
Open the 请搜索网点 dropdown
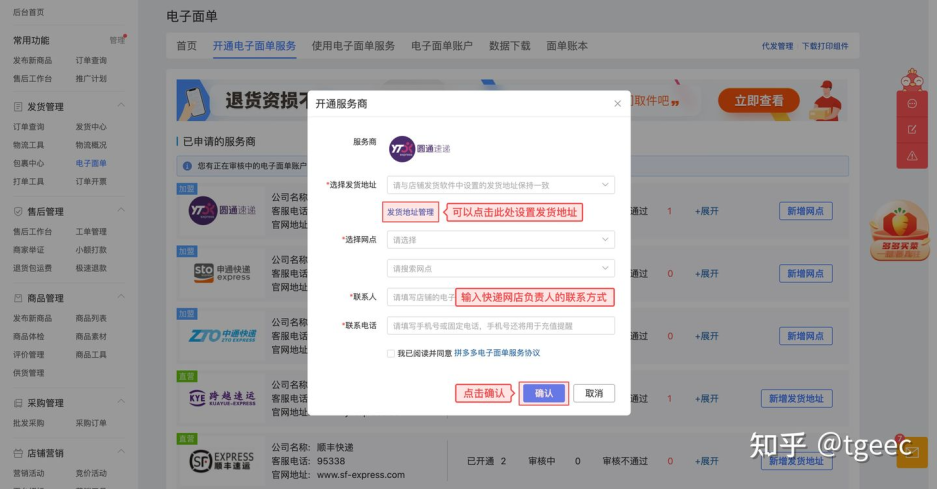500,268
